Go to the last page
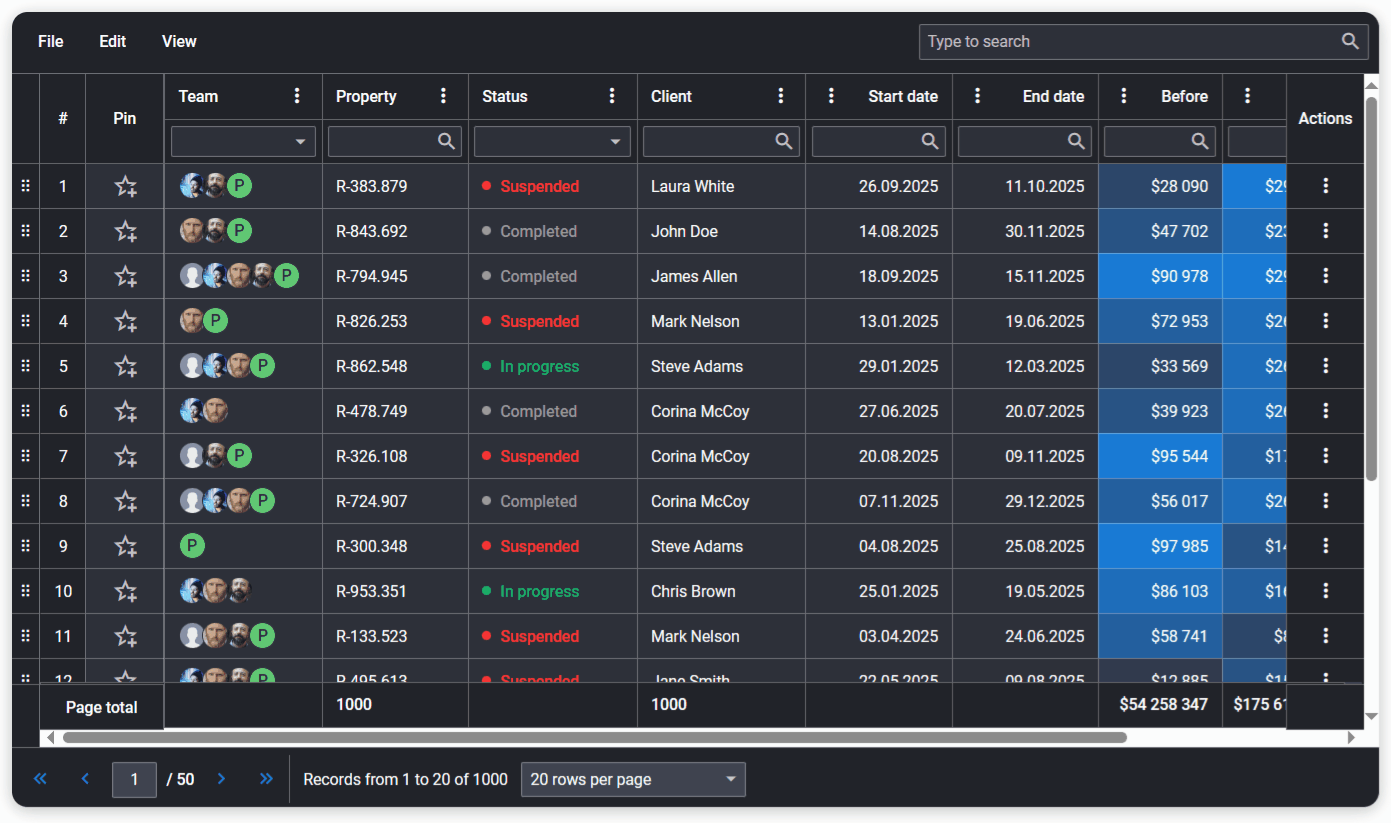1391x823 pixels. click(266, 779)
